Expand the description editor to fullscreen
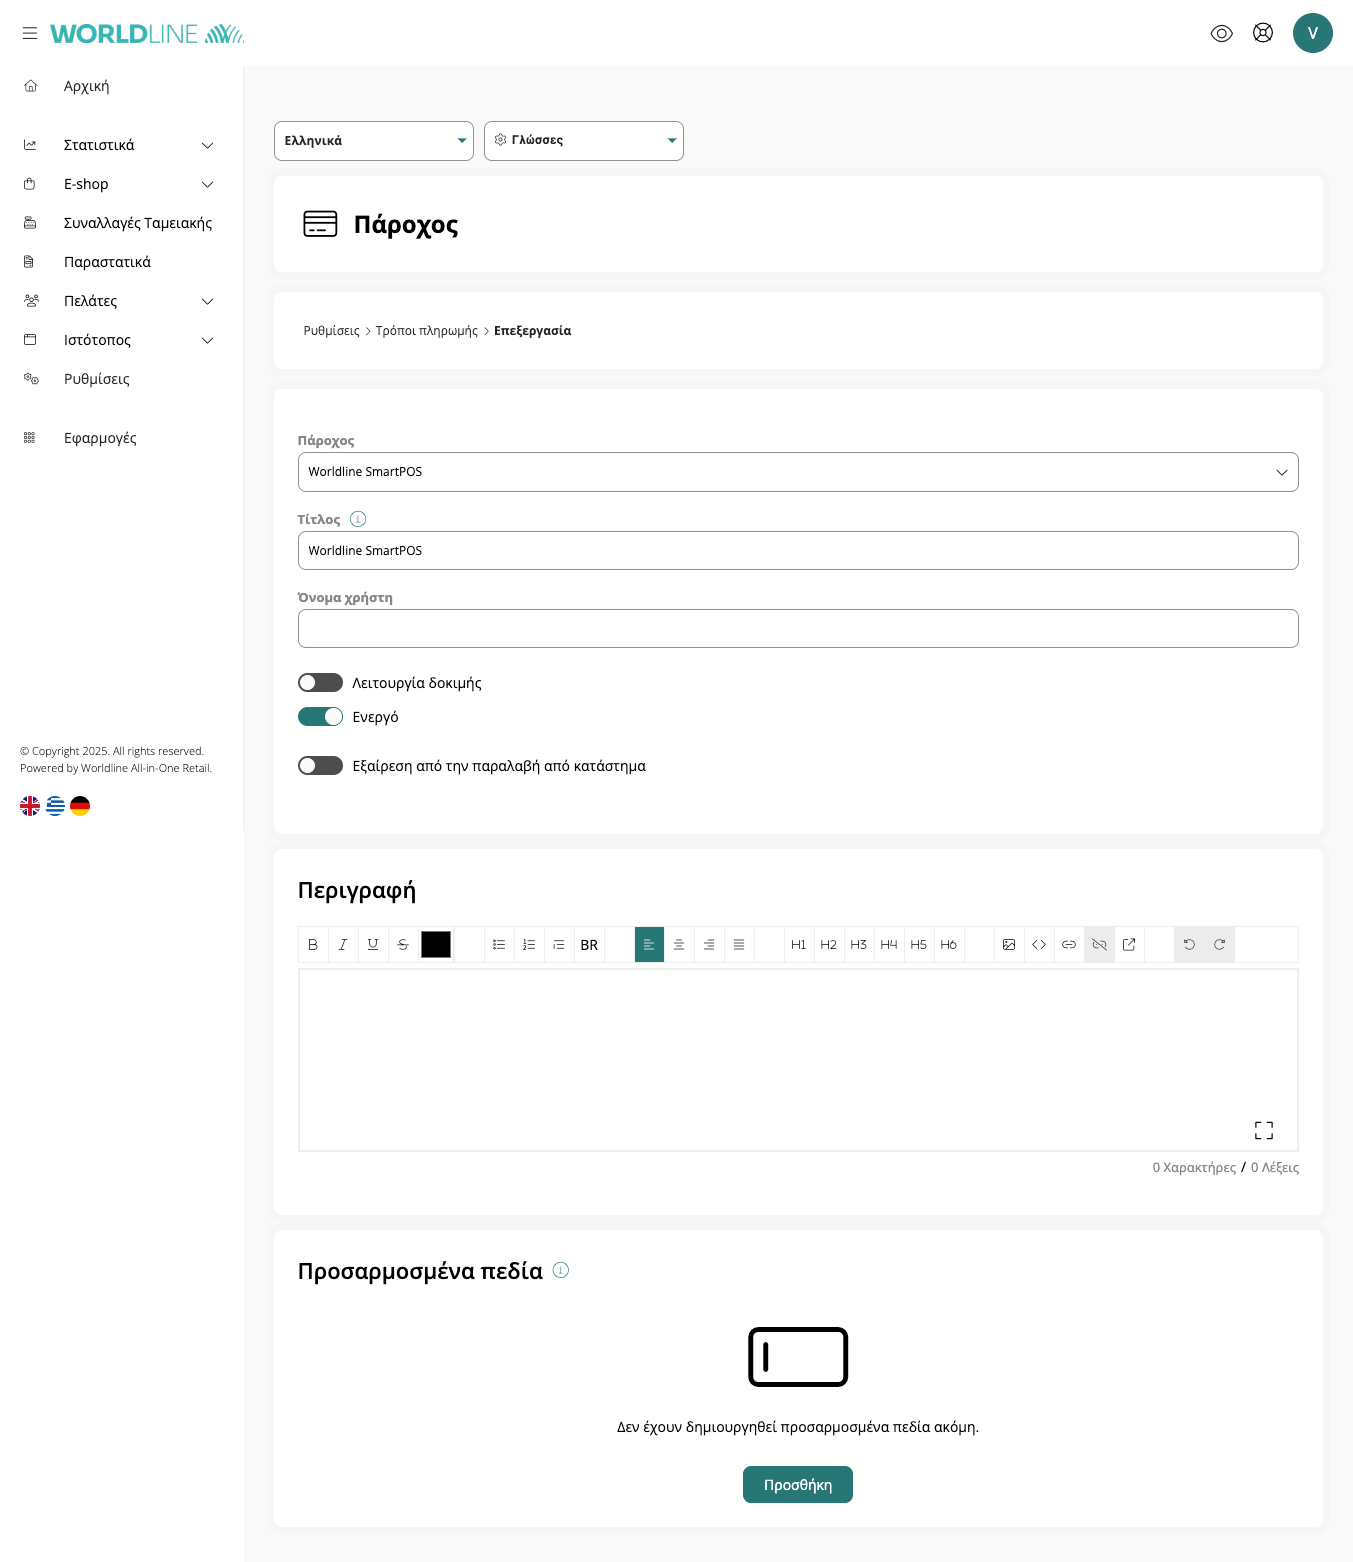This screenshot has width=1353, height=1562. (x=1264, y=1130)
